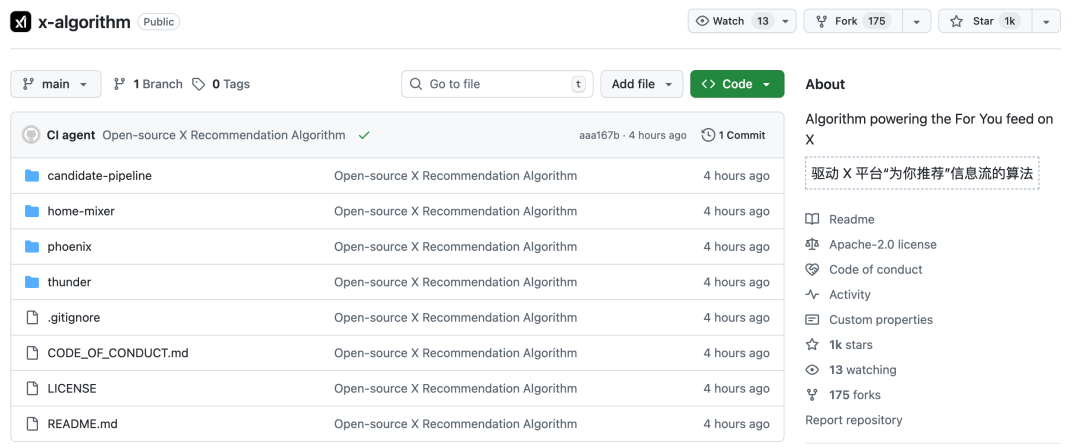Click the .gitignore file icon
1080x448 pixels.
pyautogui.click(x=31, y=318)
